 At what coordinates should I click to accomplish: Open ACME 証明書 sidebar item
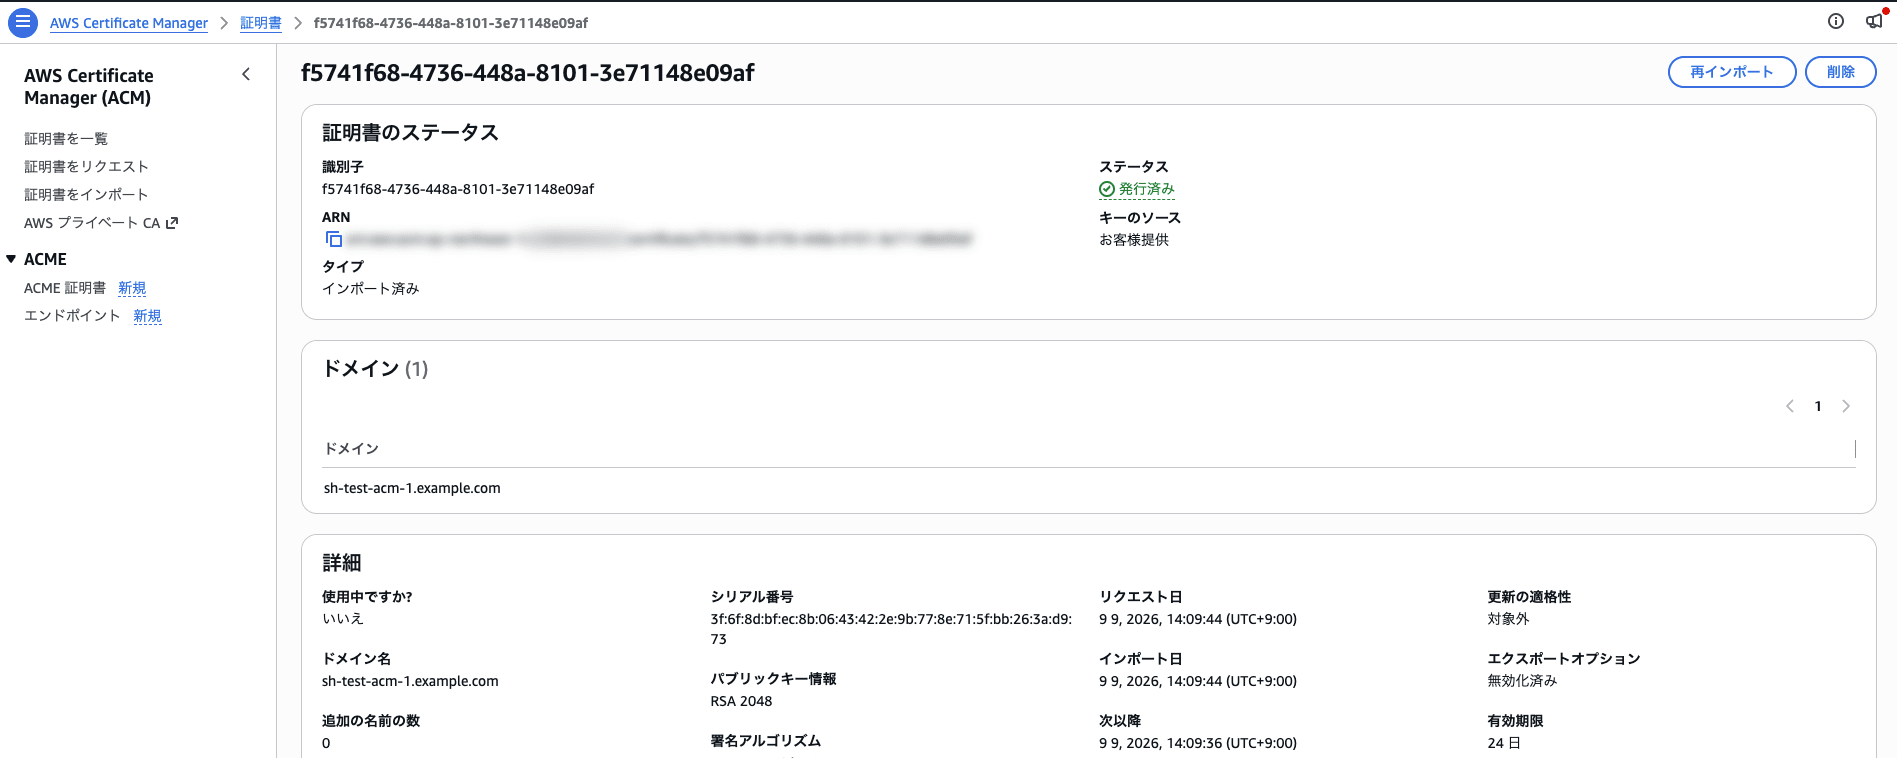coord(65,288)
